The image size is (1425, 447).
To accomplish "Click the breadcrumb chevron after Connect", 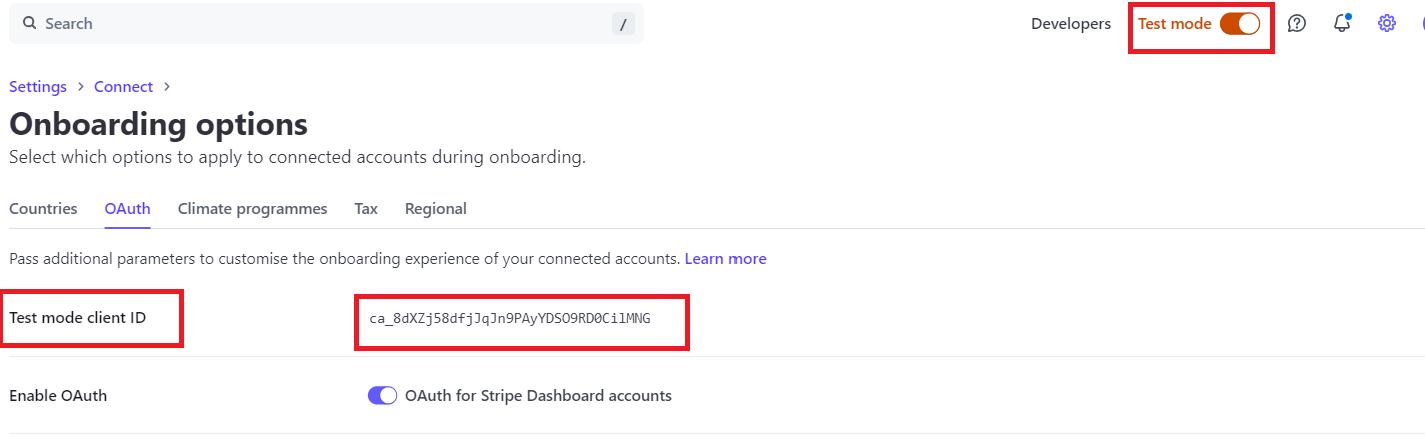I will tap(166, 87).
